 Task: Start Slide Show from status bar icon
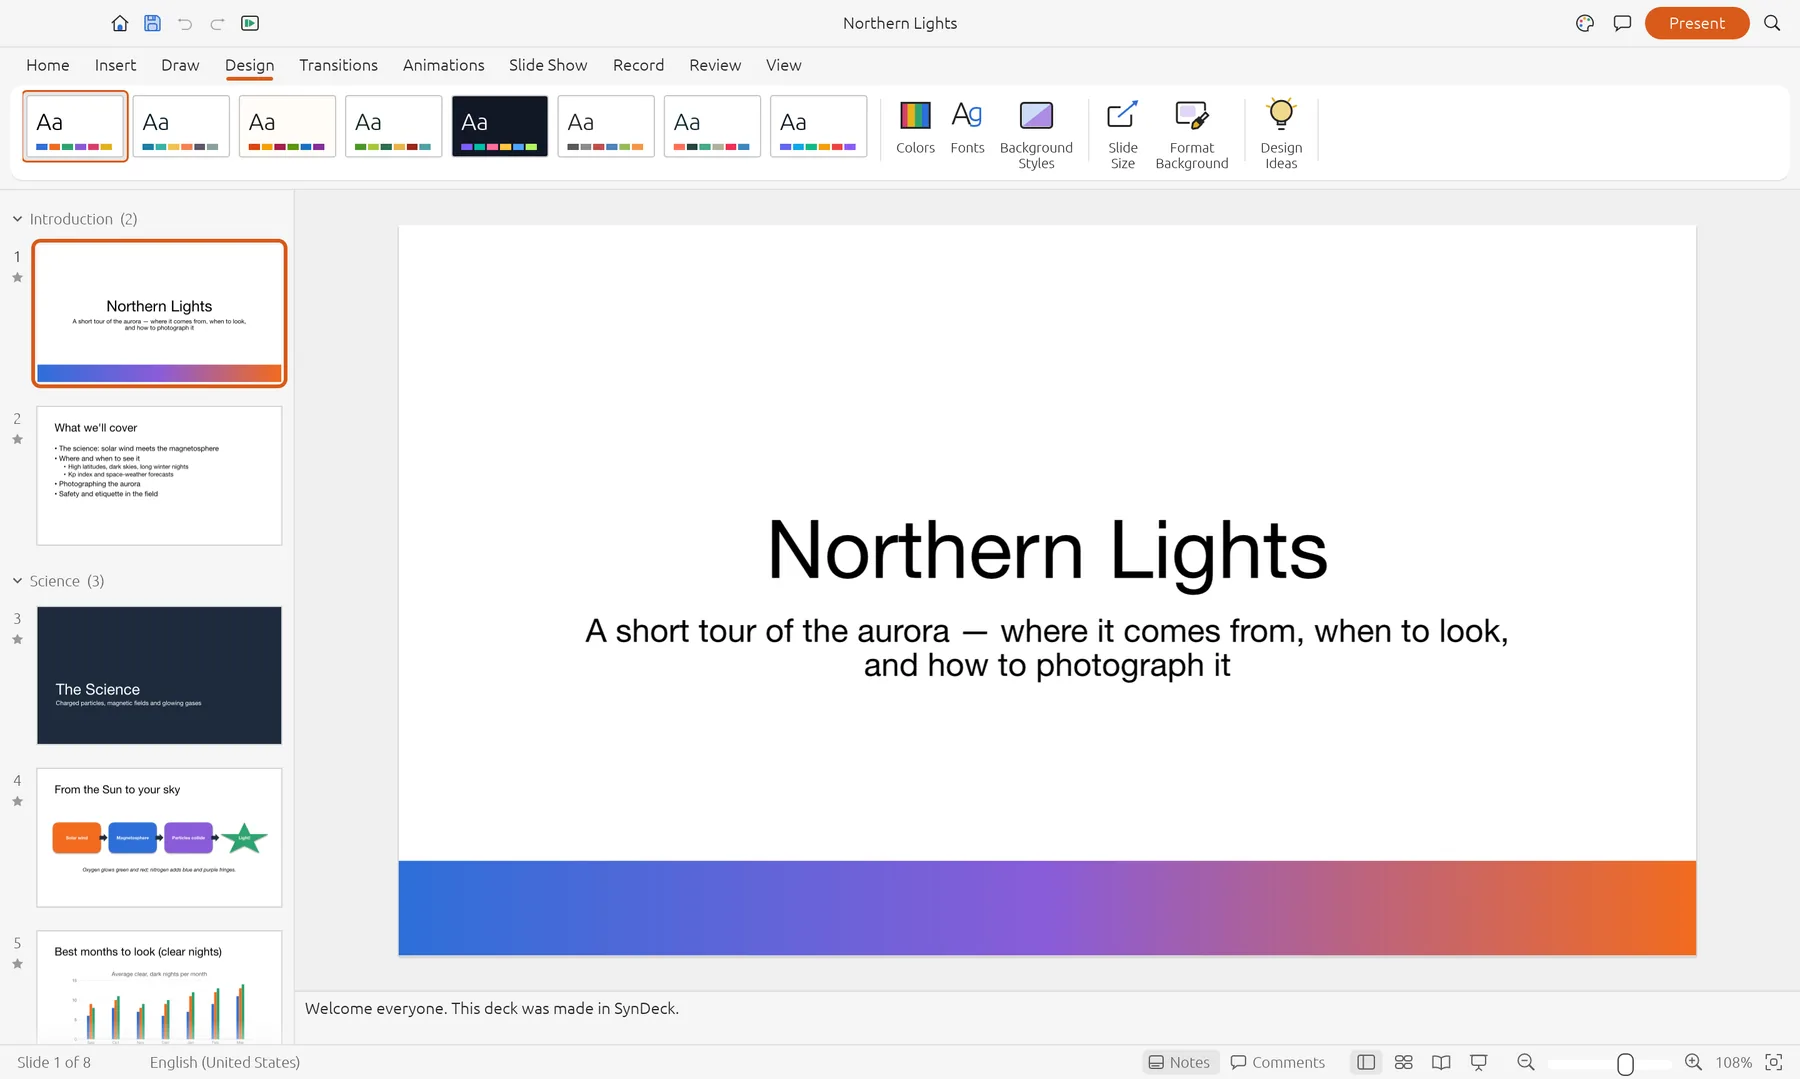1479,1062
